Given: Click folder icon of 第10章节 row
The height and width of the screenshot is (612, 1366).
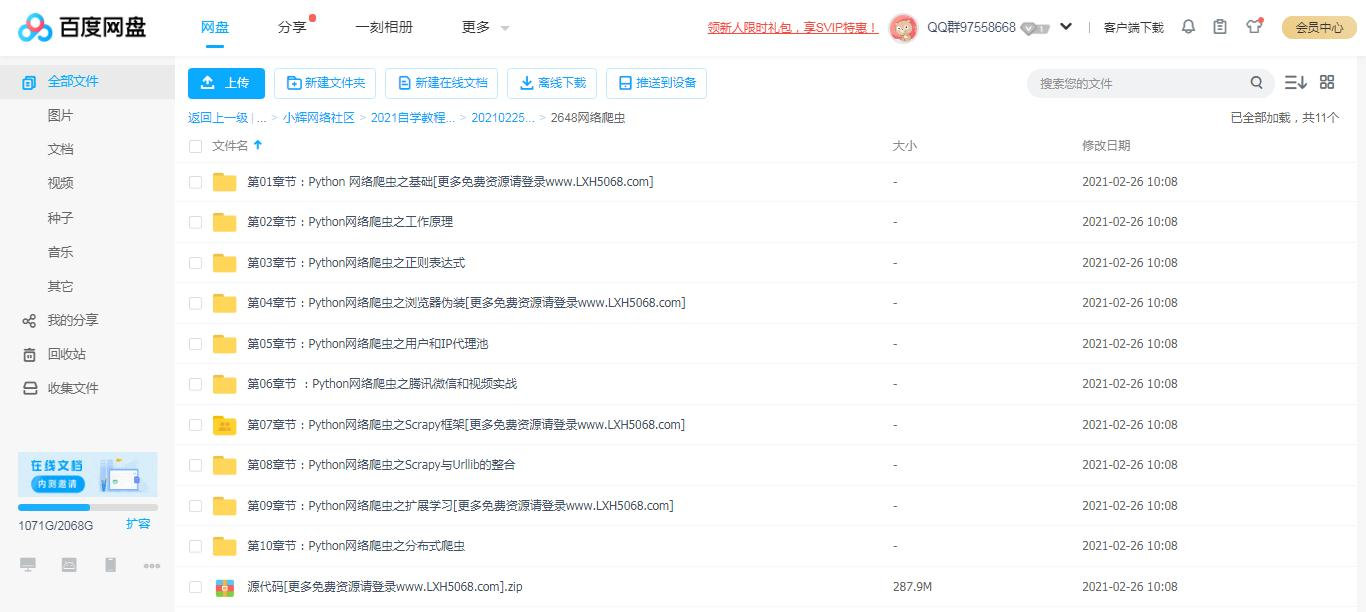Looking at the screenshot, I should point(224,546).
